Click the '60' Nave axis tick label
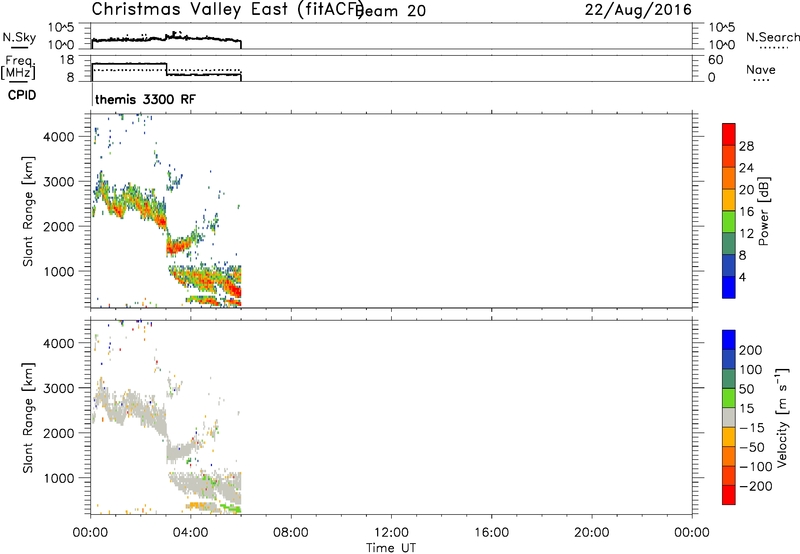This screenshot has width=800, height=554. pos(715,60)
